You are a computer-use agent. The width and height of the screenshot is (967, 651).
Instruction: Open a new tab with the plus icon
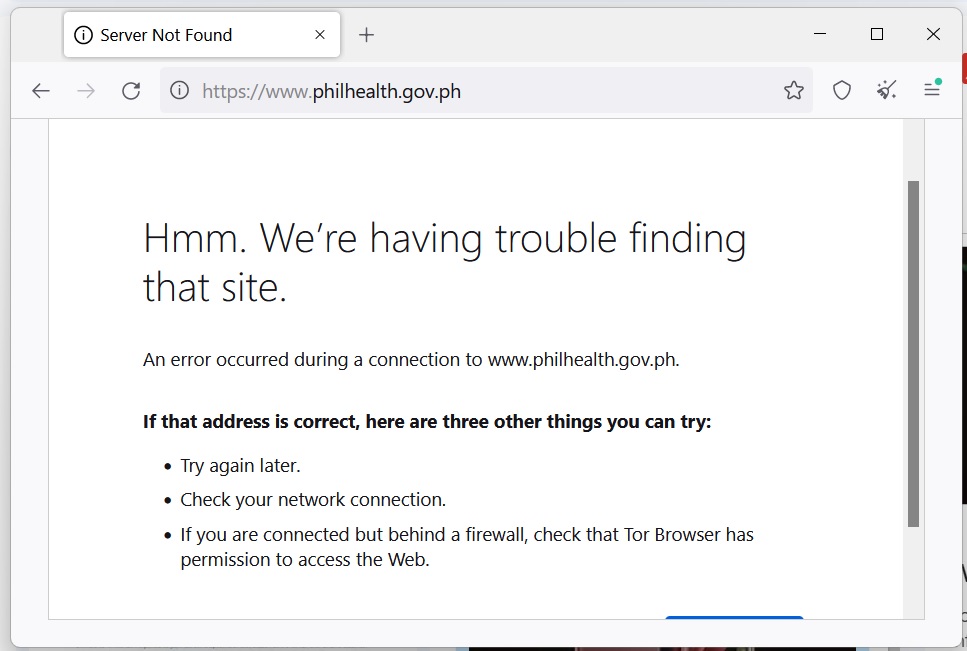(x=366, y=33)
